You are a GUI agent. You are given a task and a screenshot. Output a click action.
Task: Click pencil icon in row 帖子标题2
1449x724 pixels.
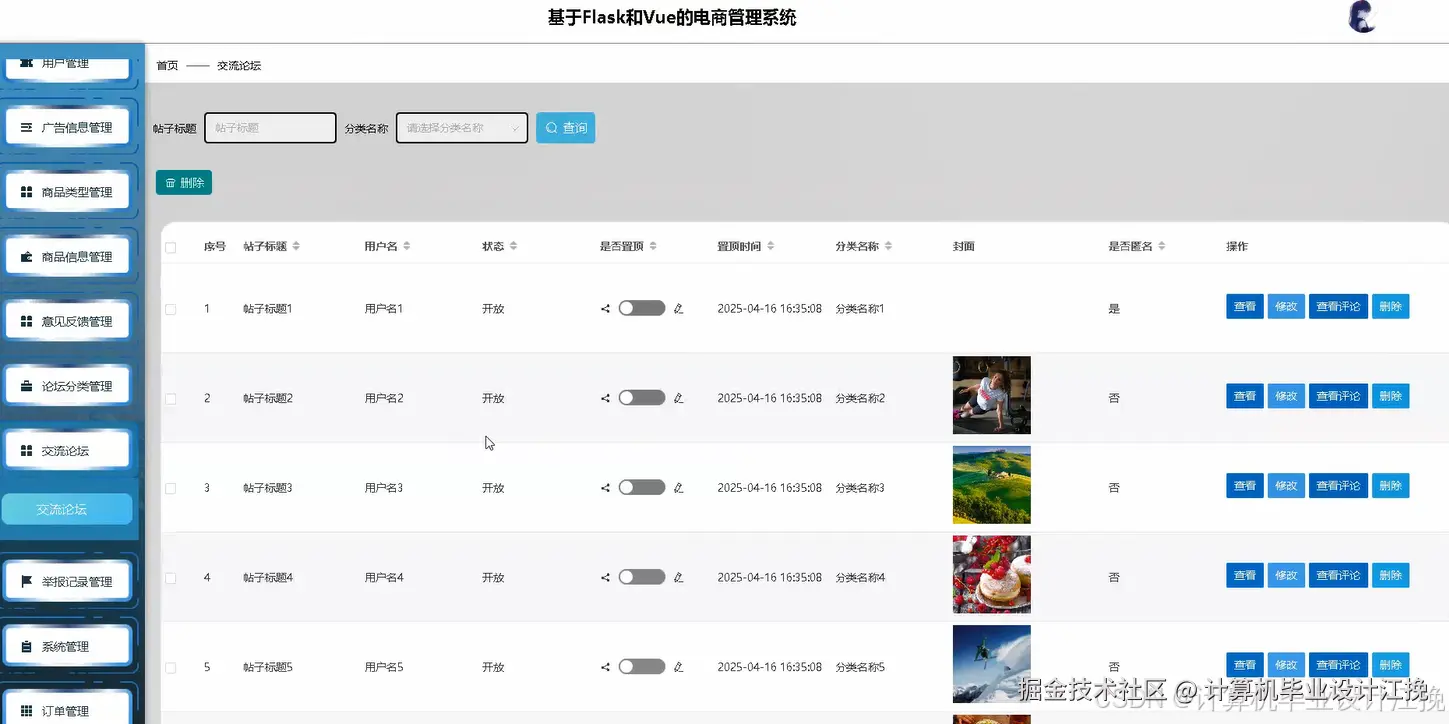pyautogui.click(x=678, y=398)
